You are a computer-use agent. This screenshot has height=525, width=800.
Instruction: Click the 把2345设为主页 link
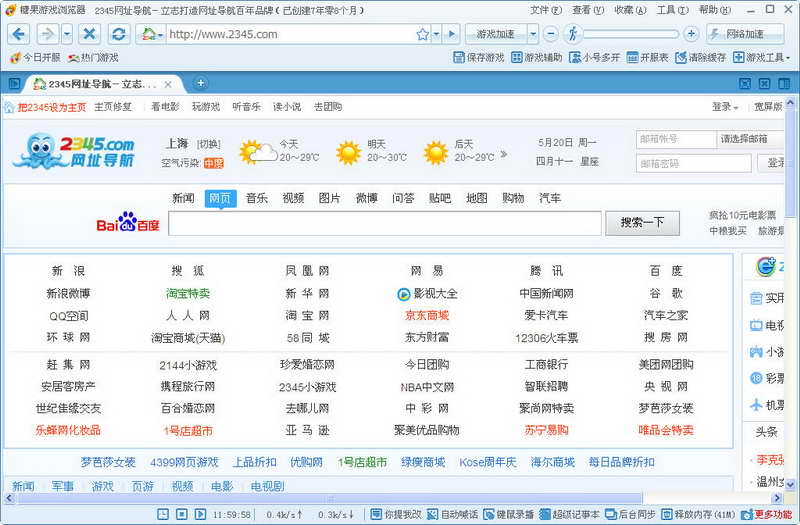52,107
